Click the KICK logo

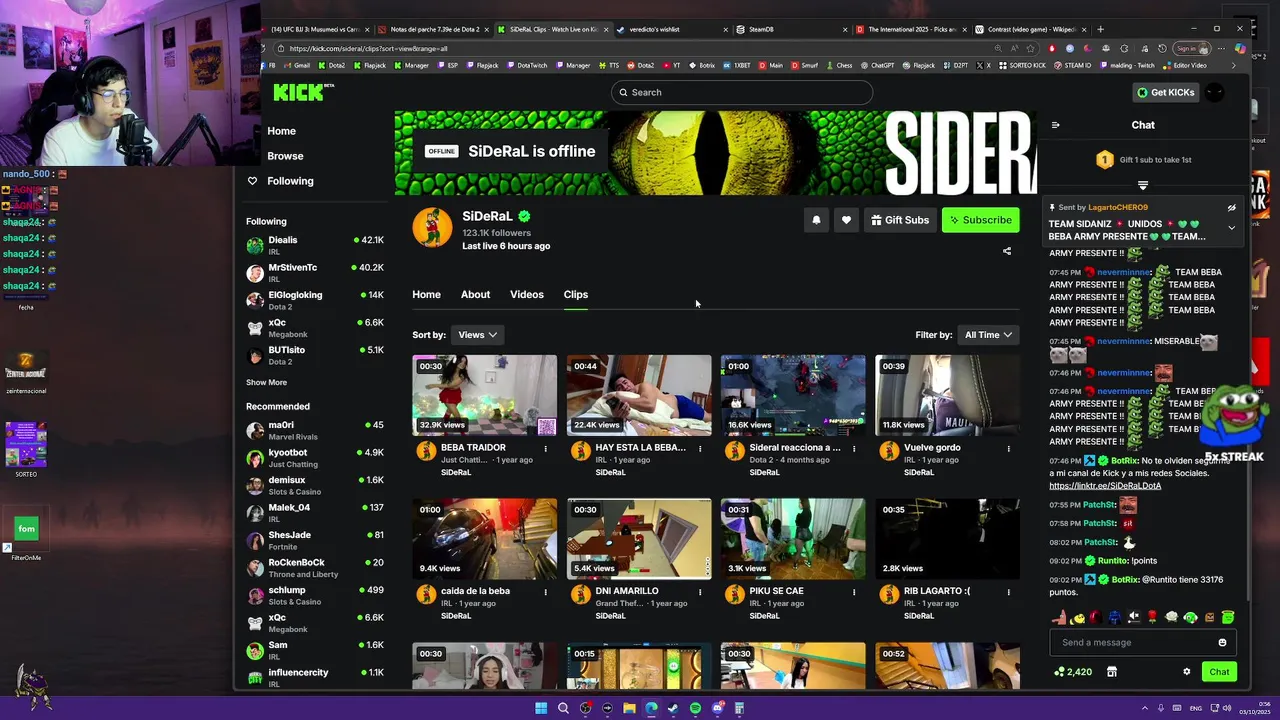(x=300, y=92)
